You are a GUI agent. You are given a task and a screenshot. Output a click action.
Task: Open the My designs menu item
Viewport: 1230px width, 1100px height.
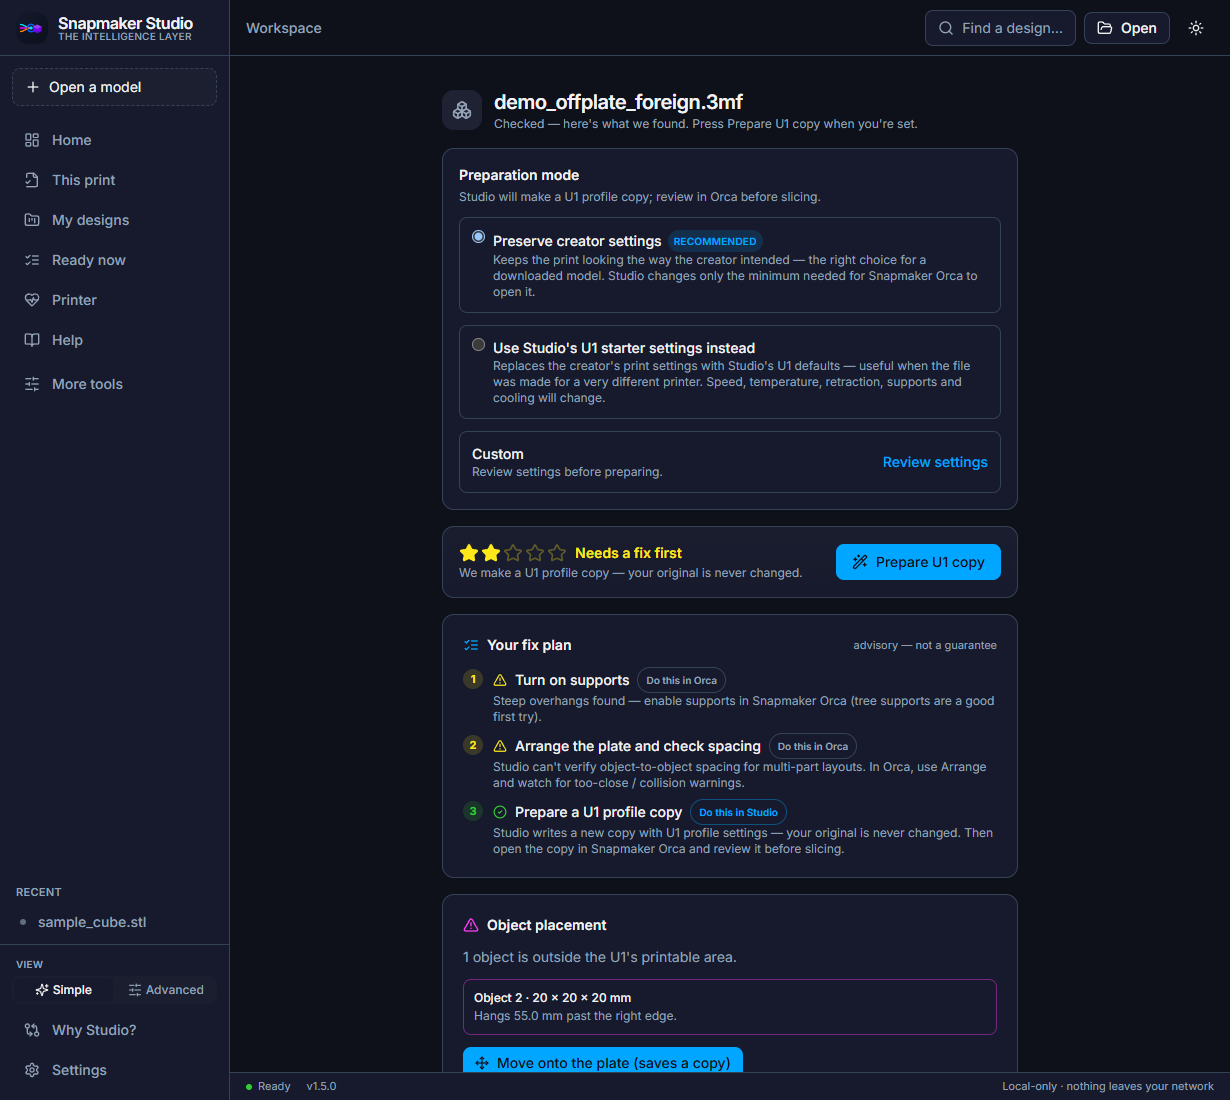(x=114, y=220)
